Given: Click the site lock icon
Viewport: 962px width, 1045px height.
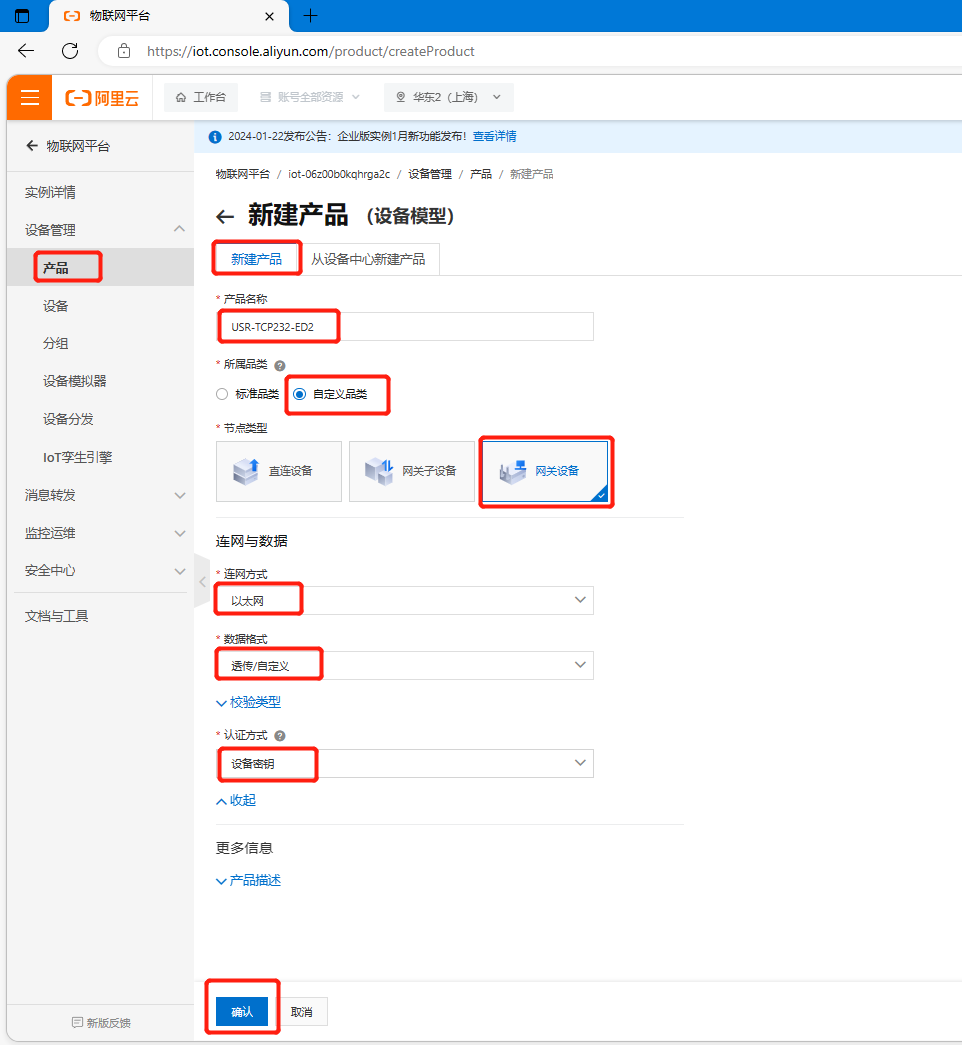Looking at the screenshot, I should (124, 51).
